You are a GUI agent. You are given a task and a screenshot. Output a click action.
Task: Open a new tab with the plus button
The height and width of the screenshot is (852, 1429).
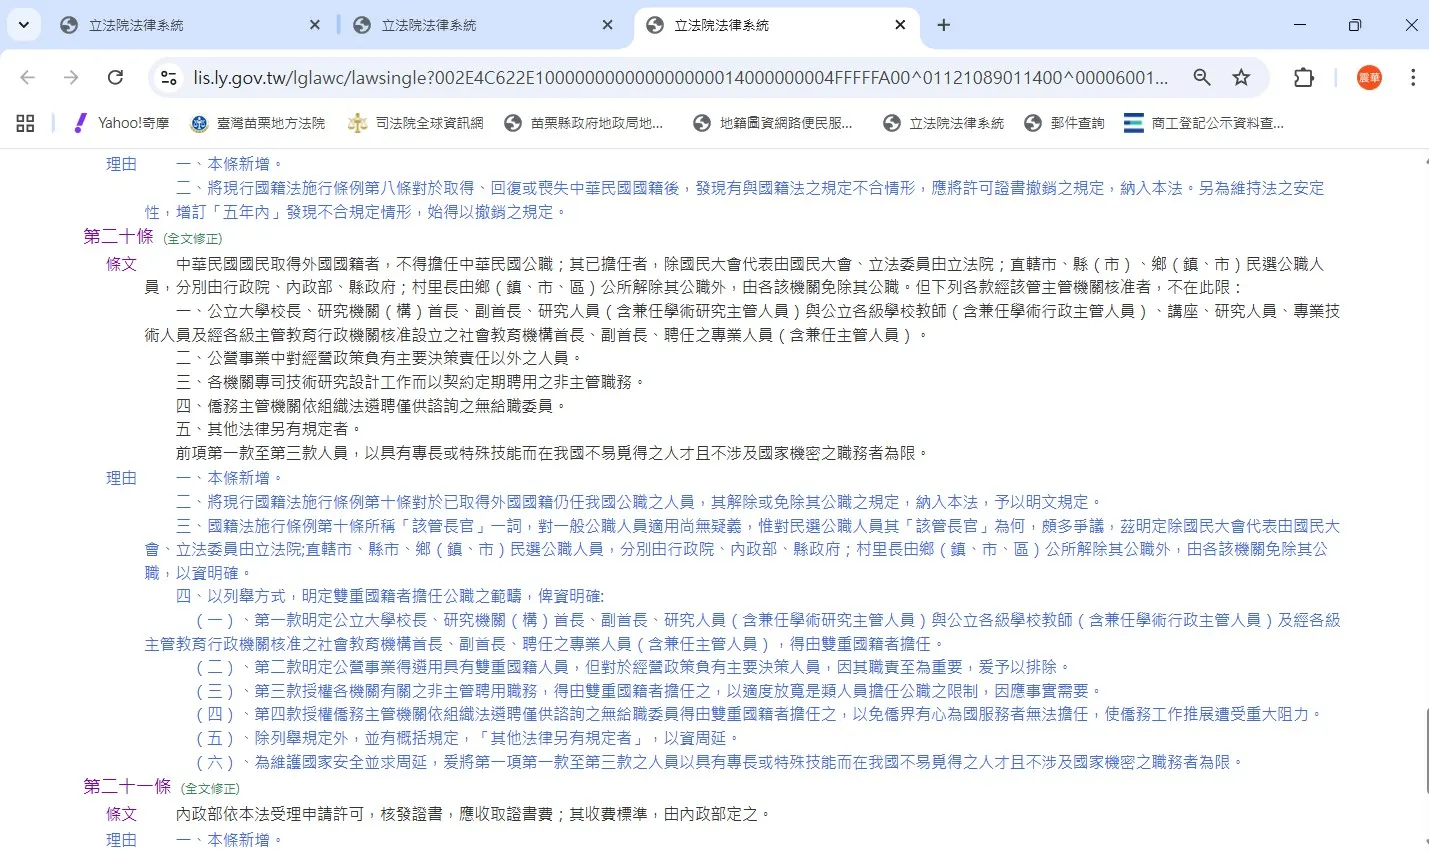pyautogui.click(x=943, y=24)
